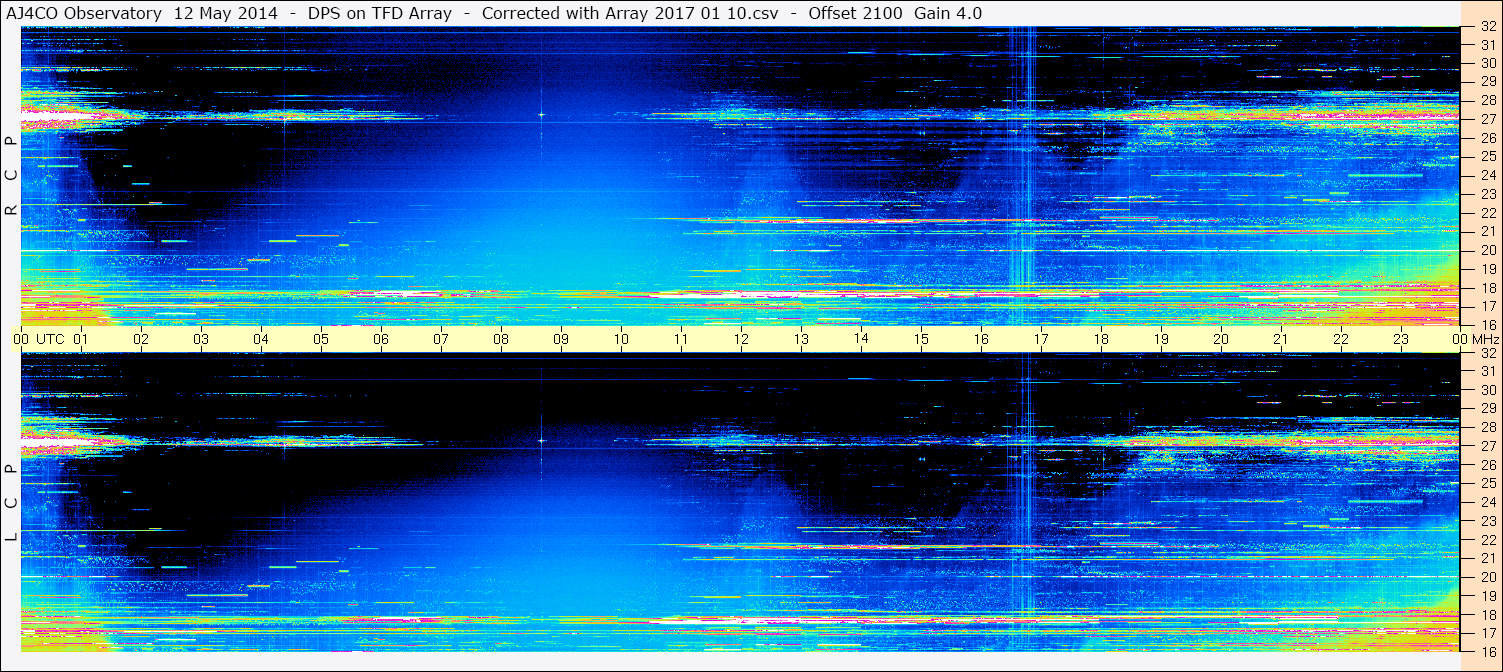Image resolution: width=1503 pixels, height=672 pixels.
Task: Select the 22 hour mark on time axis
Action: [1341, 339]
